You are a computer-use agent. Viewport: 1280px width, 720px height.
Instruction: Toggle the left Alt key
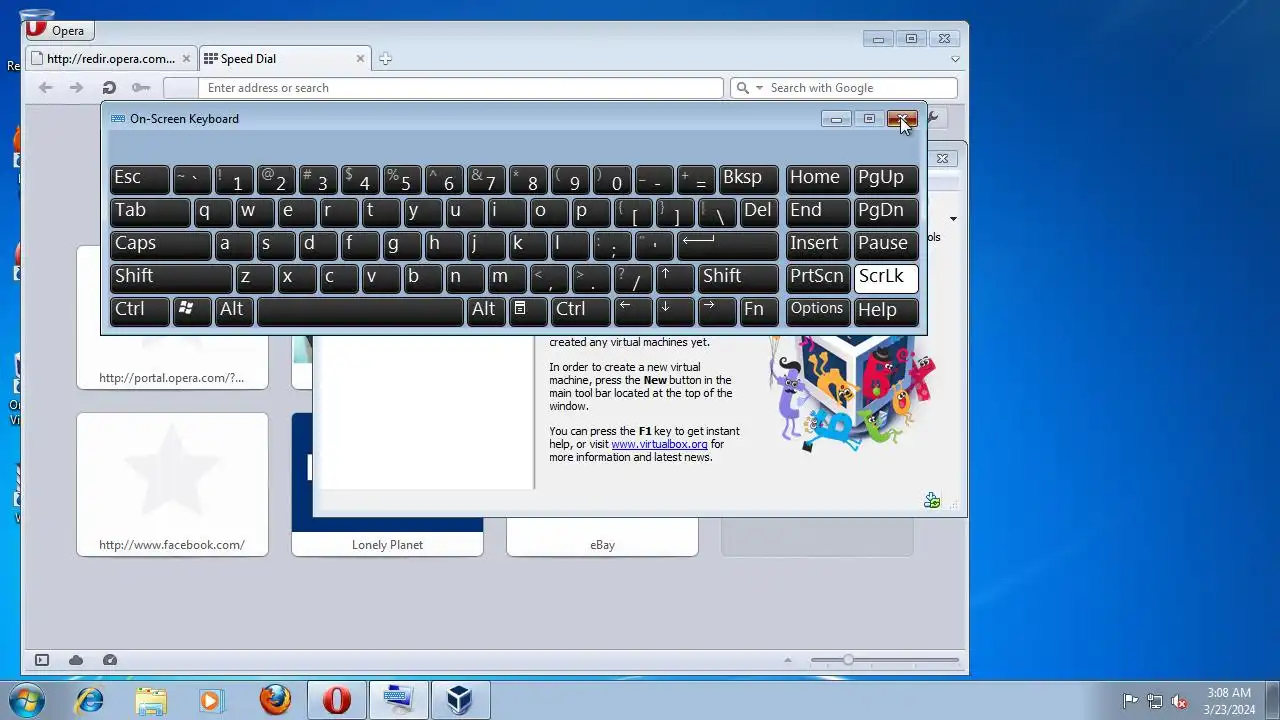pyautogui.click(x=234, y=310)
